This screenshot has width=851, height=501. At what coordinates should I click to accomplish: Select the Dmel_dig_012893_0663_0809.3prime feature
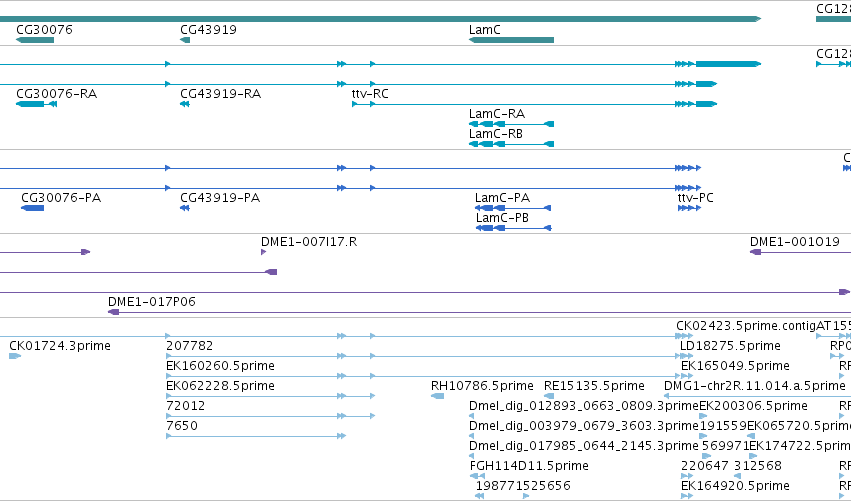click(471, 416)
